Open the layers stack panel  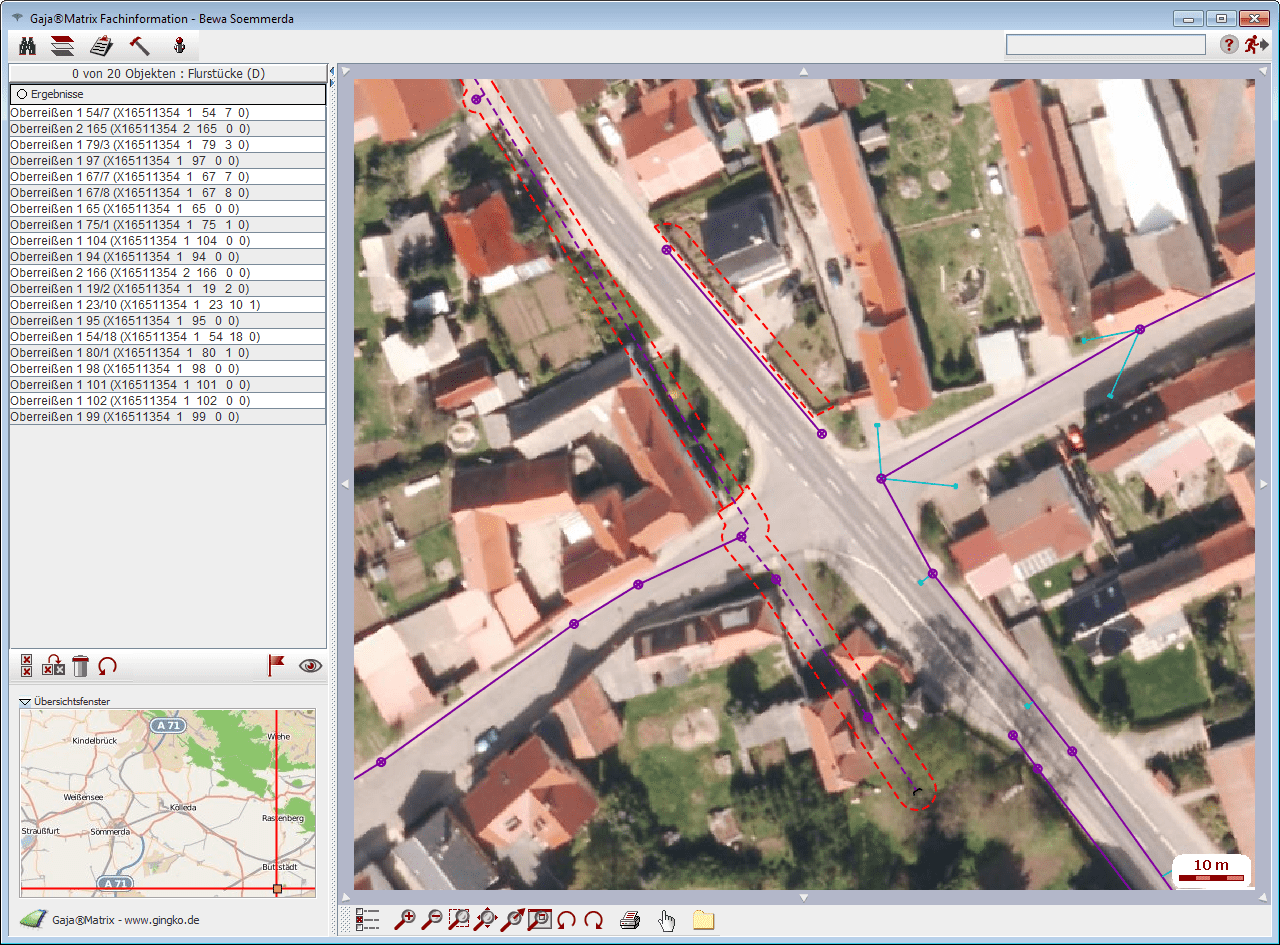[63, 46]
